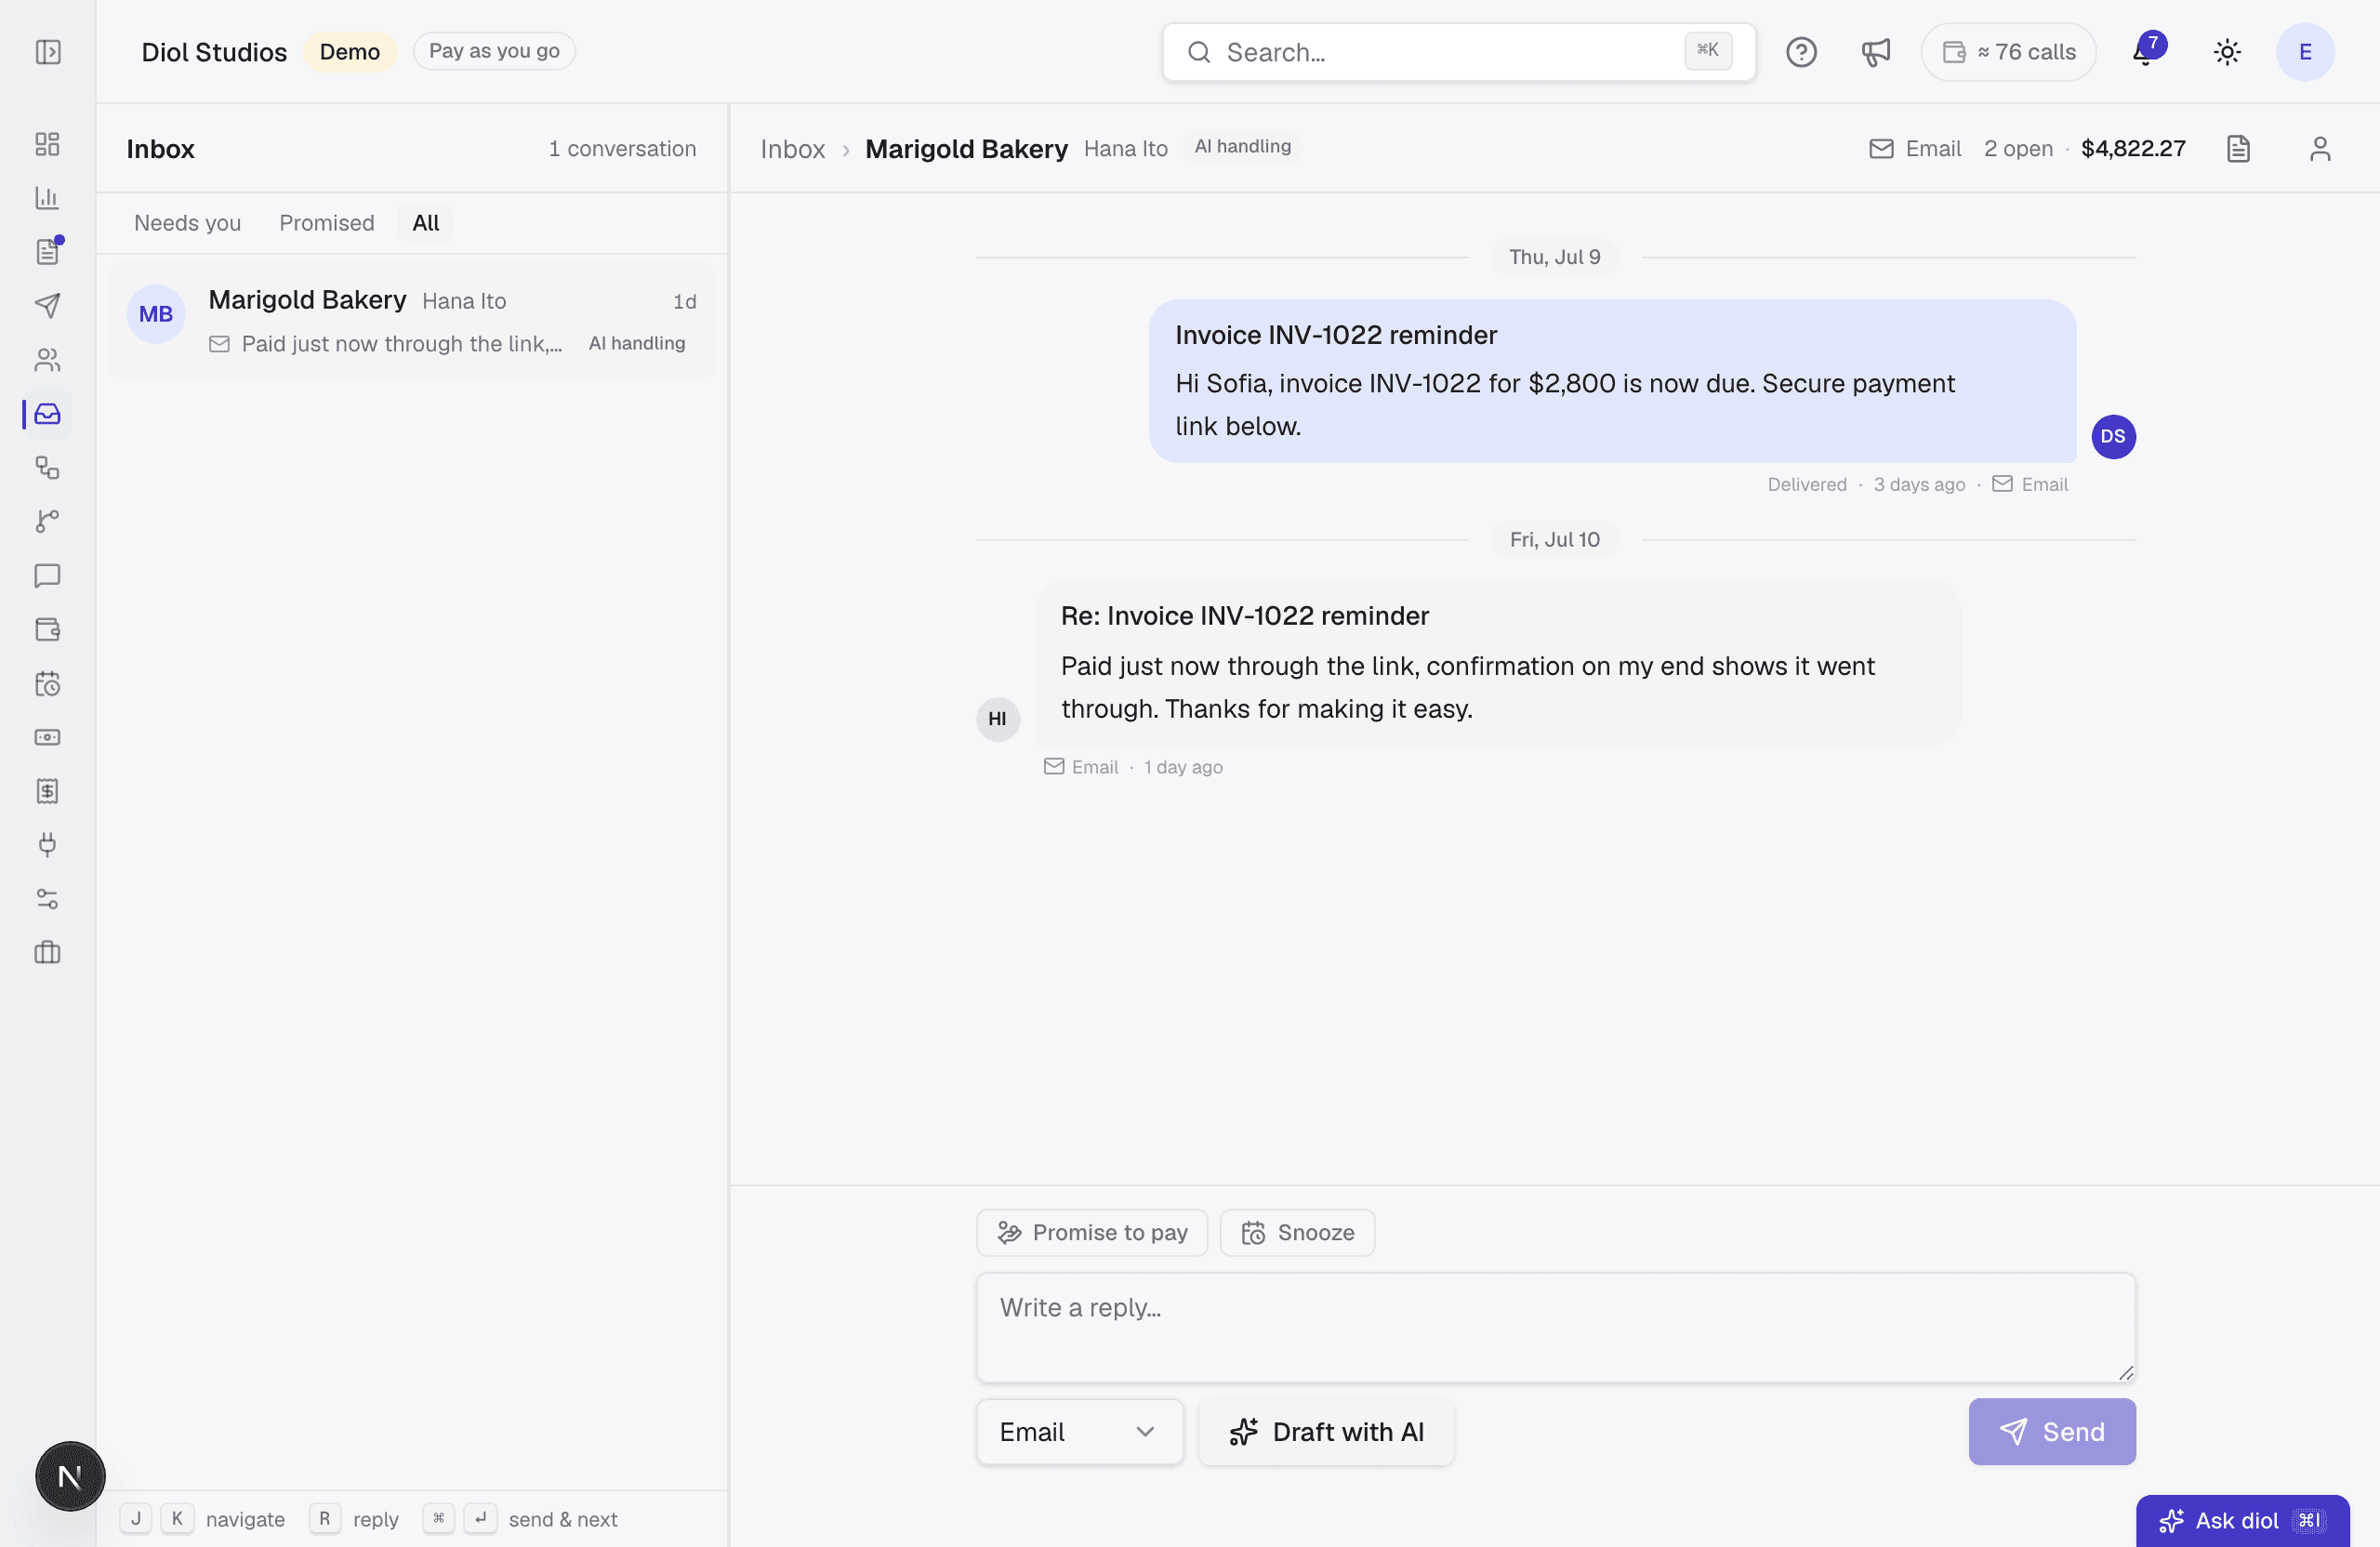
Task: Open the invoices document icon with blue dot
Action: pyautogui.click(x=47, y=251)
